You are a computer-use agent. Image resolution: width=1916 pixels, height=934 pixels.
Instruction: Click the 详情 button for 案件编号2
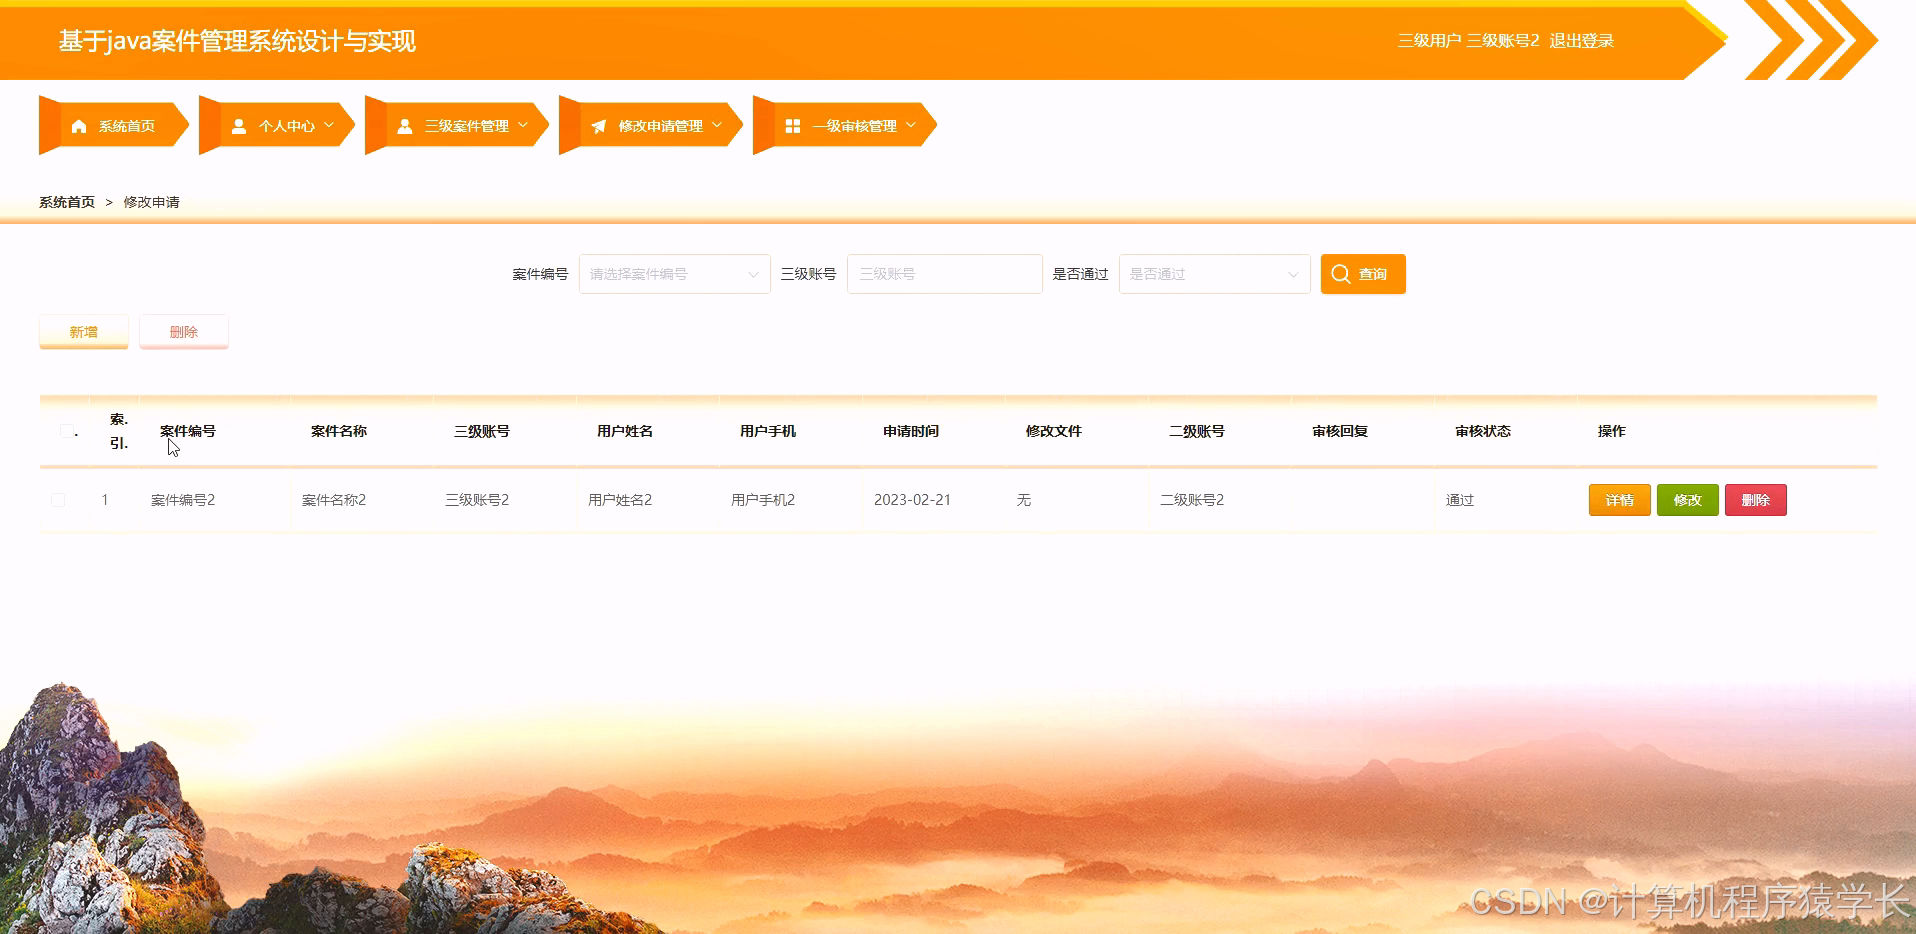(x=1619, y=499)
